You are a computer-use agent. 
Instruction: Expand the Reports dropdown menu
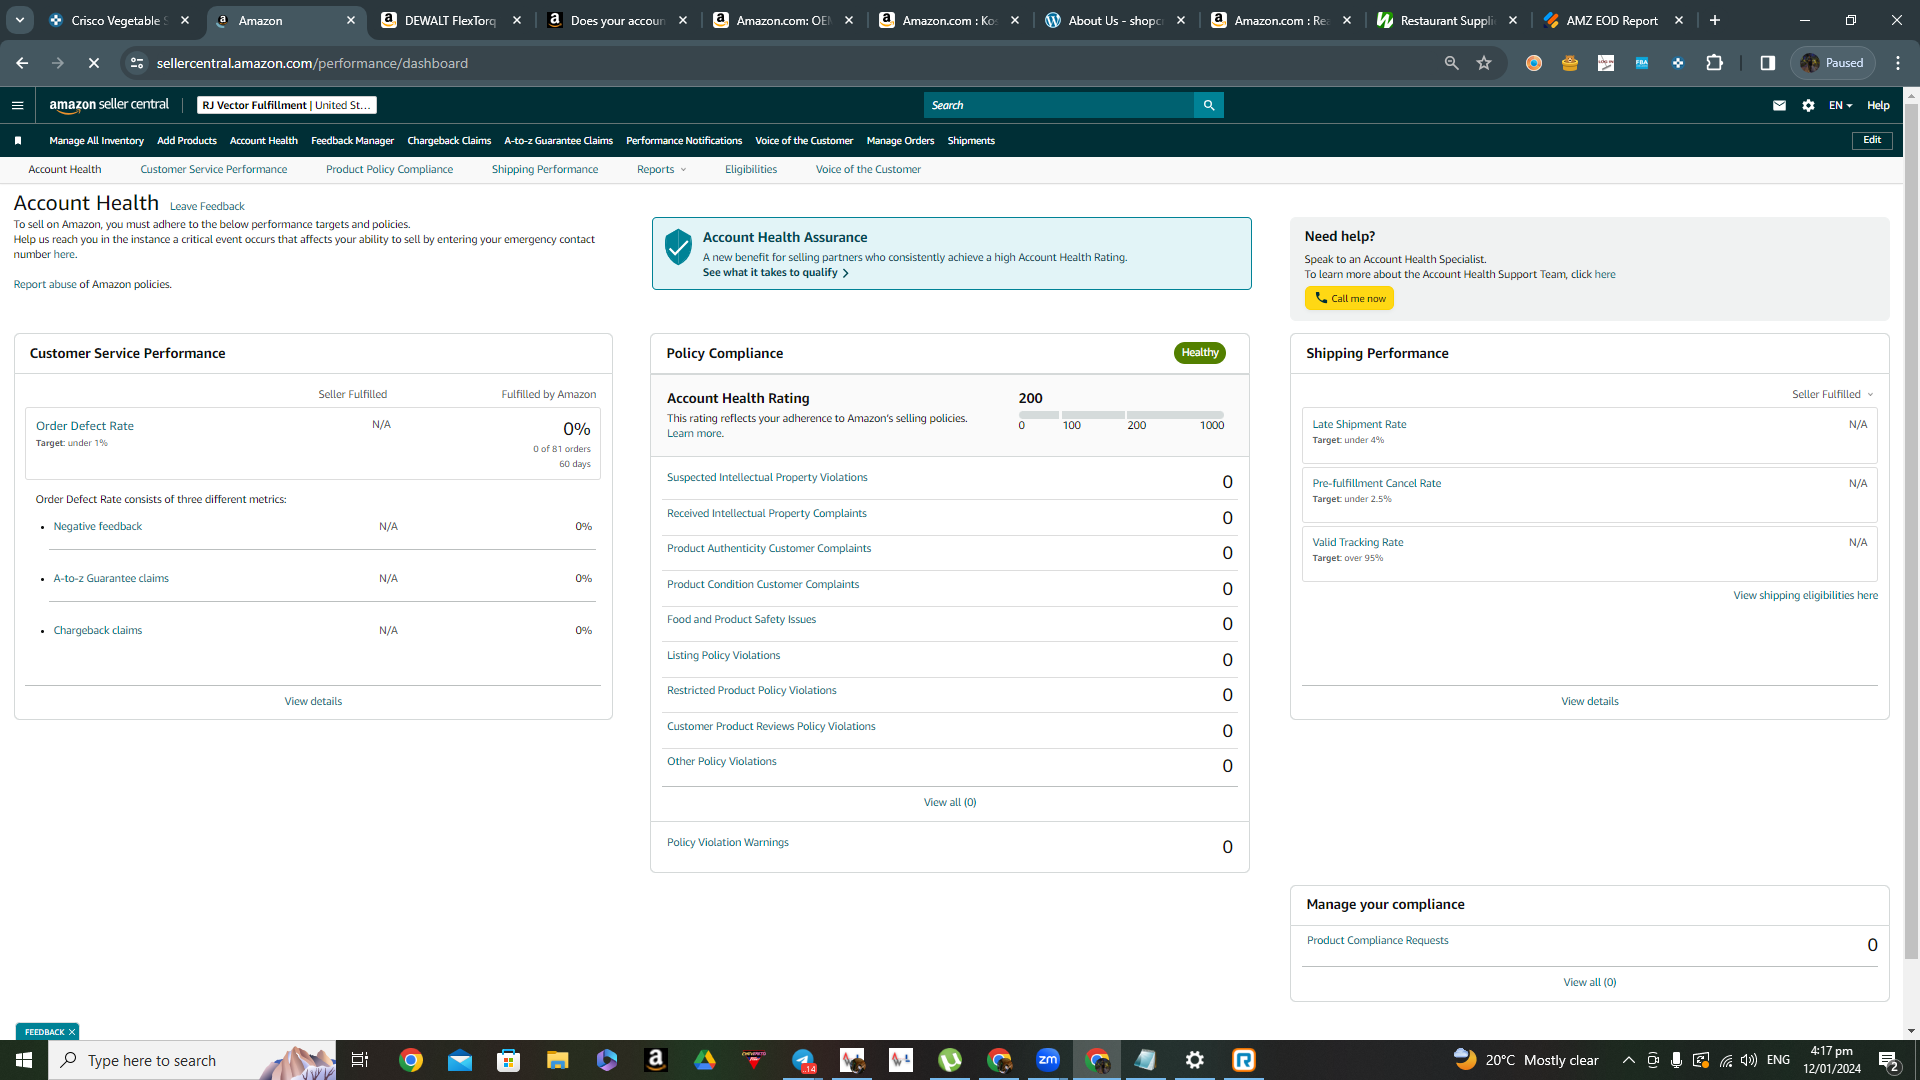pos(661,170)
